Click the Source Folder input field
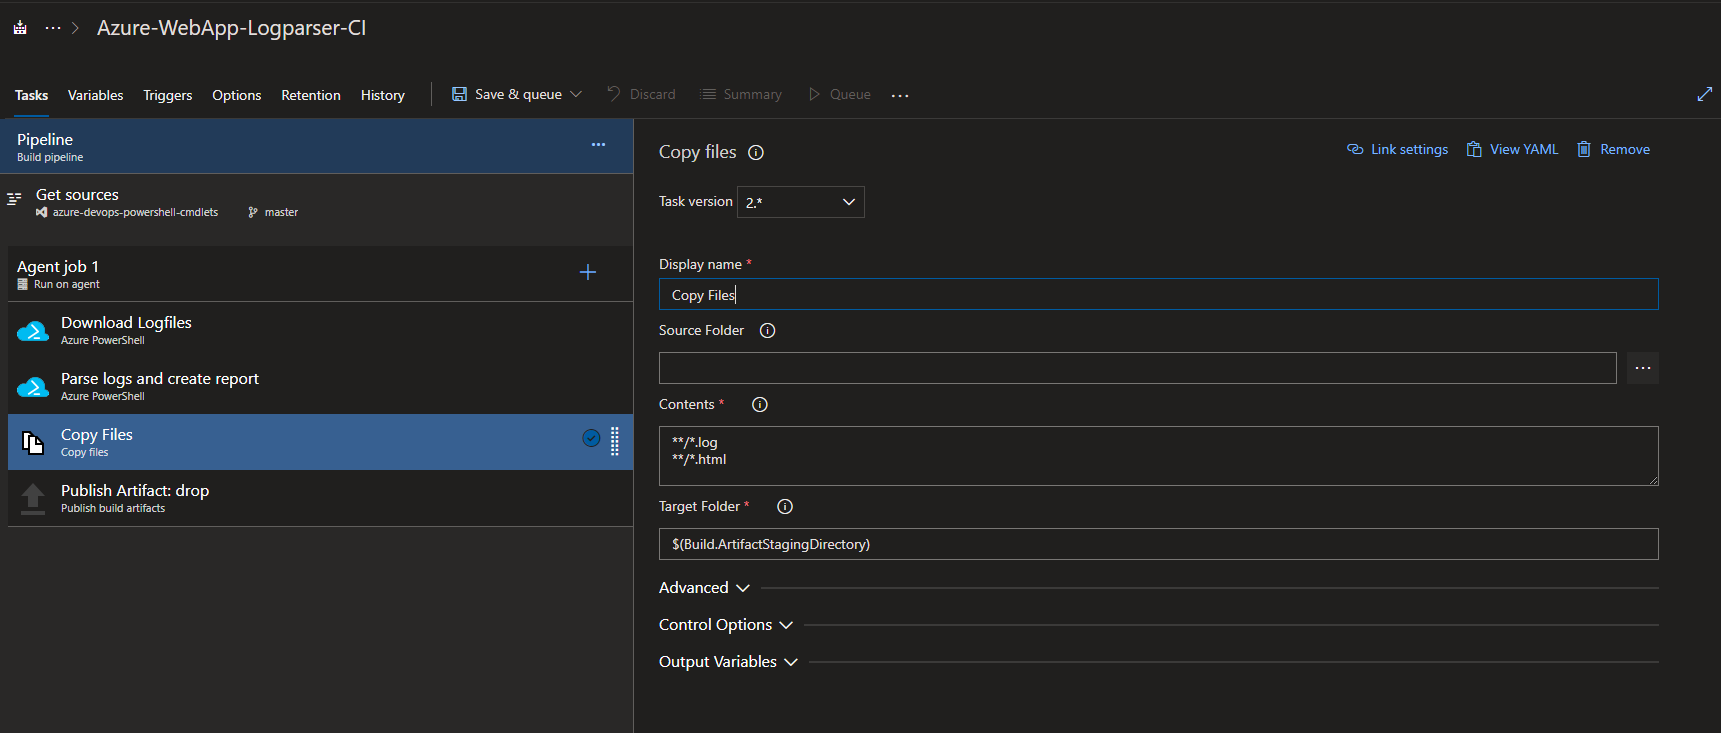The image size is (1721, 733). [1137, 368]
